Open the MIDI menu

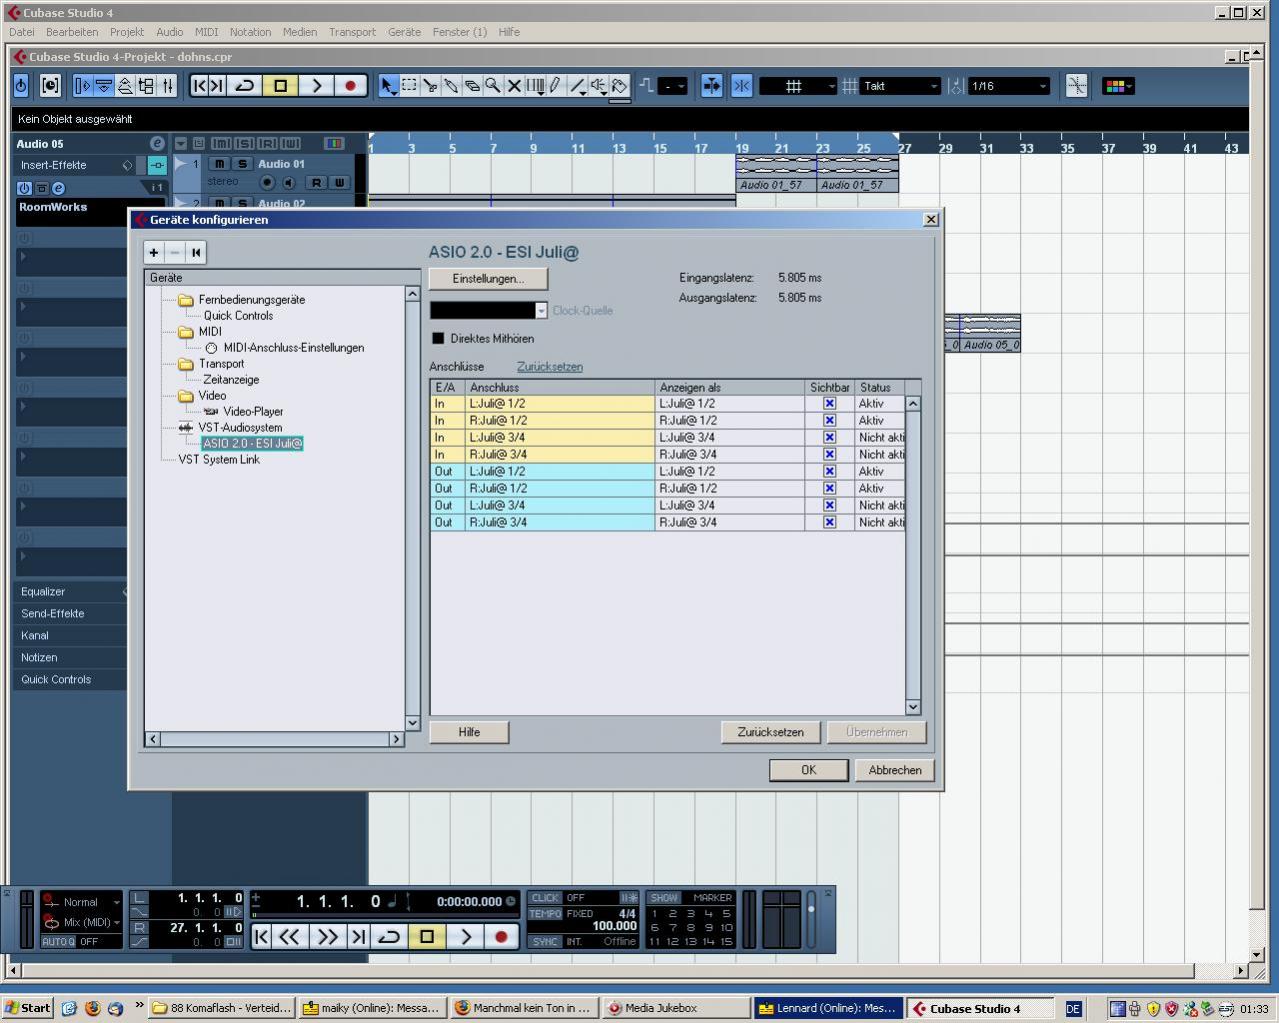pos(206,32)
